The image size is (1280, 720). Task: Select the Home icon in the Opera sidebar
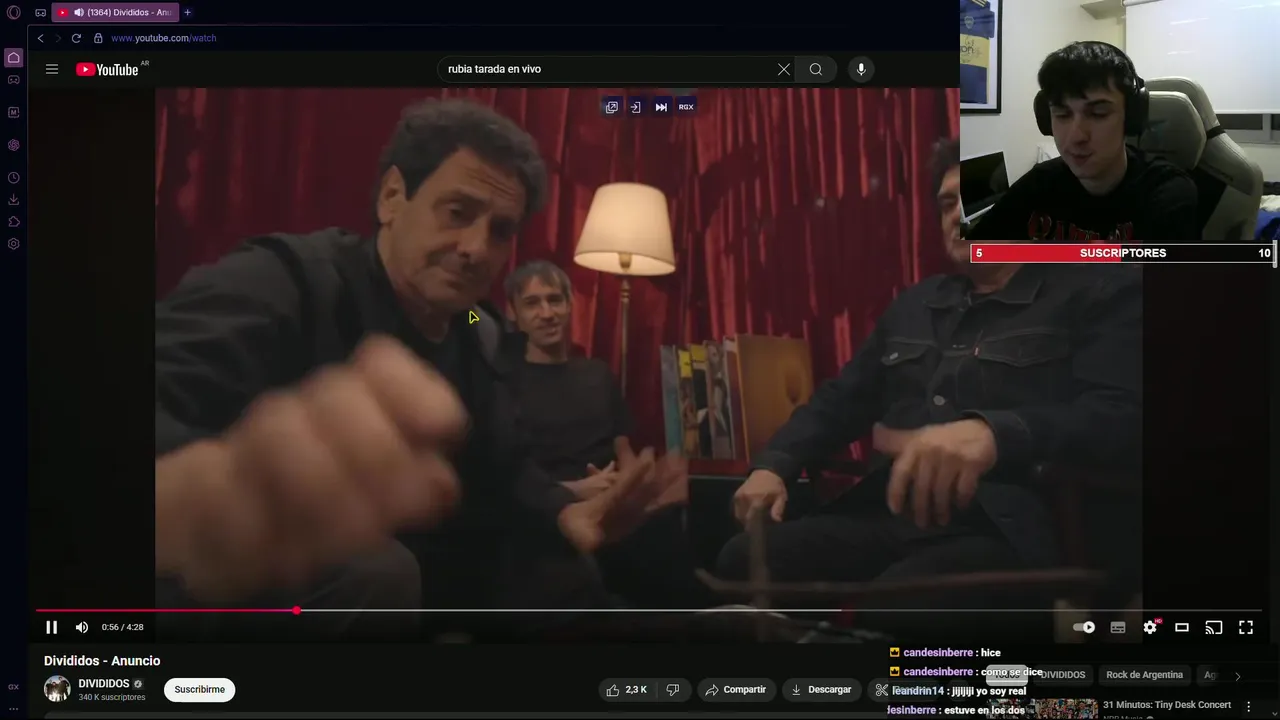coord(14,58)
